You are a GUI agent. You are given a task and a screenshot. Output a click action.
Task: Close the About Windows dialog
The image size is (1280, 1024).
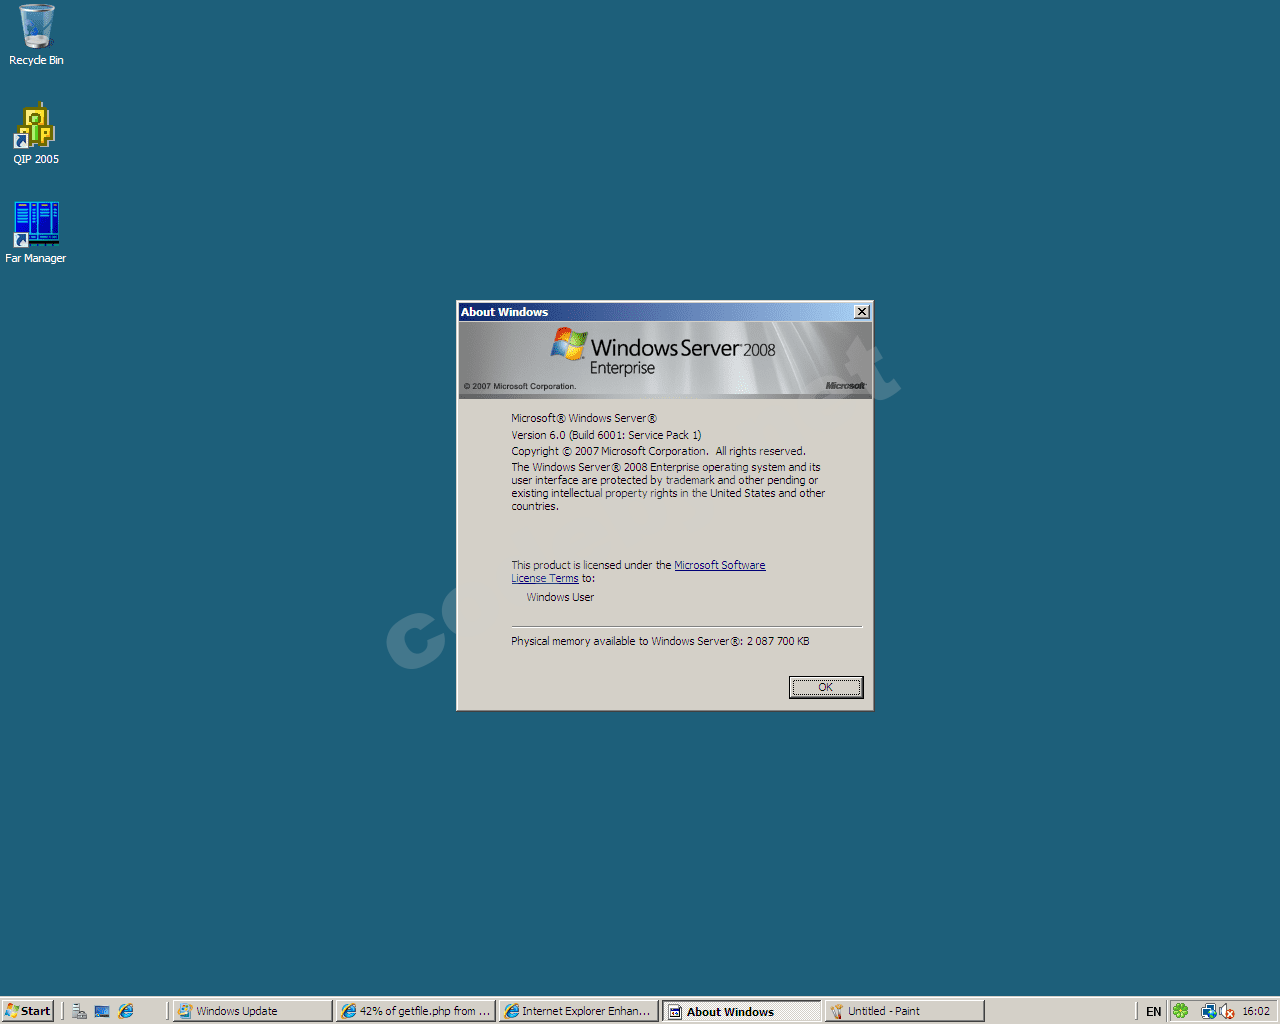pos(862,312)
